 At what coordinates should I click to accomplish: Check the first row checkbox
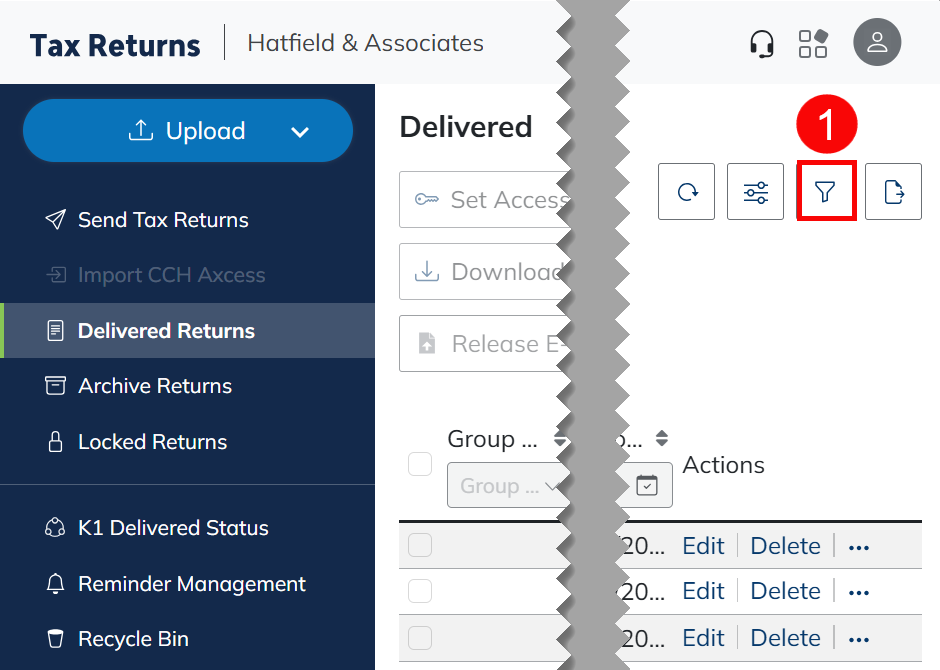pos(420,545)
